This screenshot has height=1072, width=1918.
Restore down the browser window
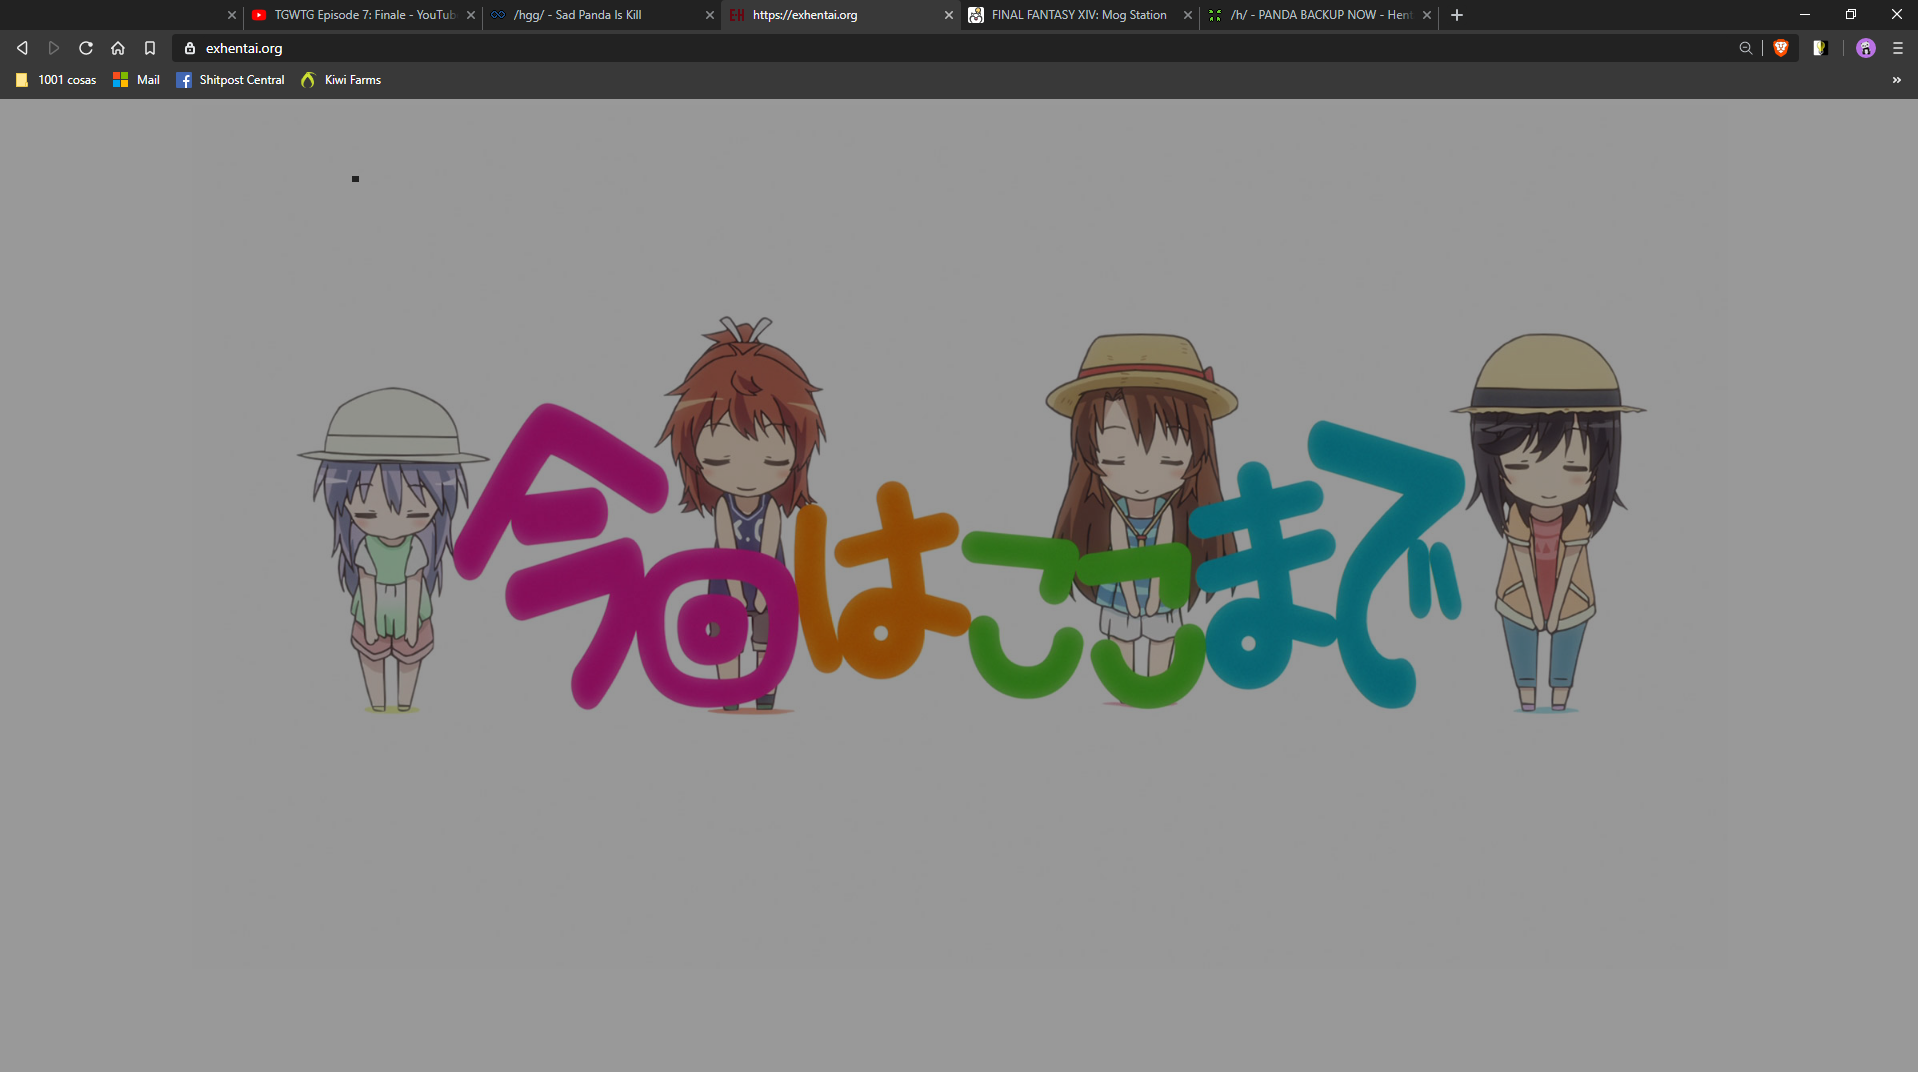pyautogui.click(x=1851, y=15)
